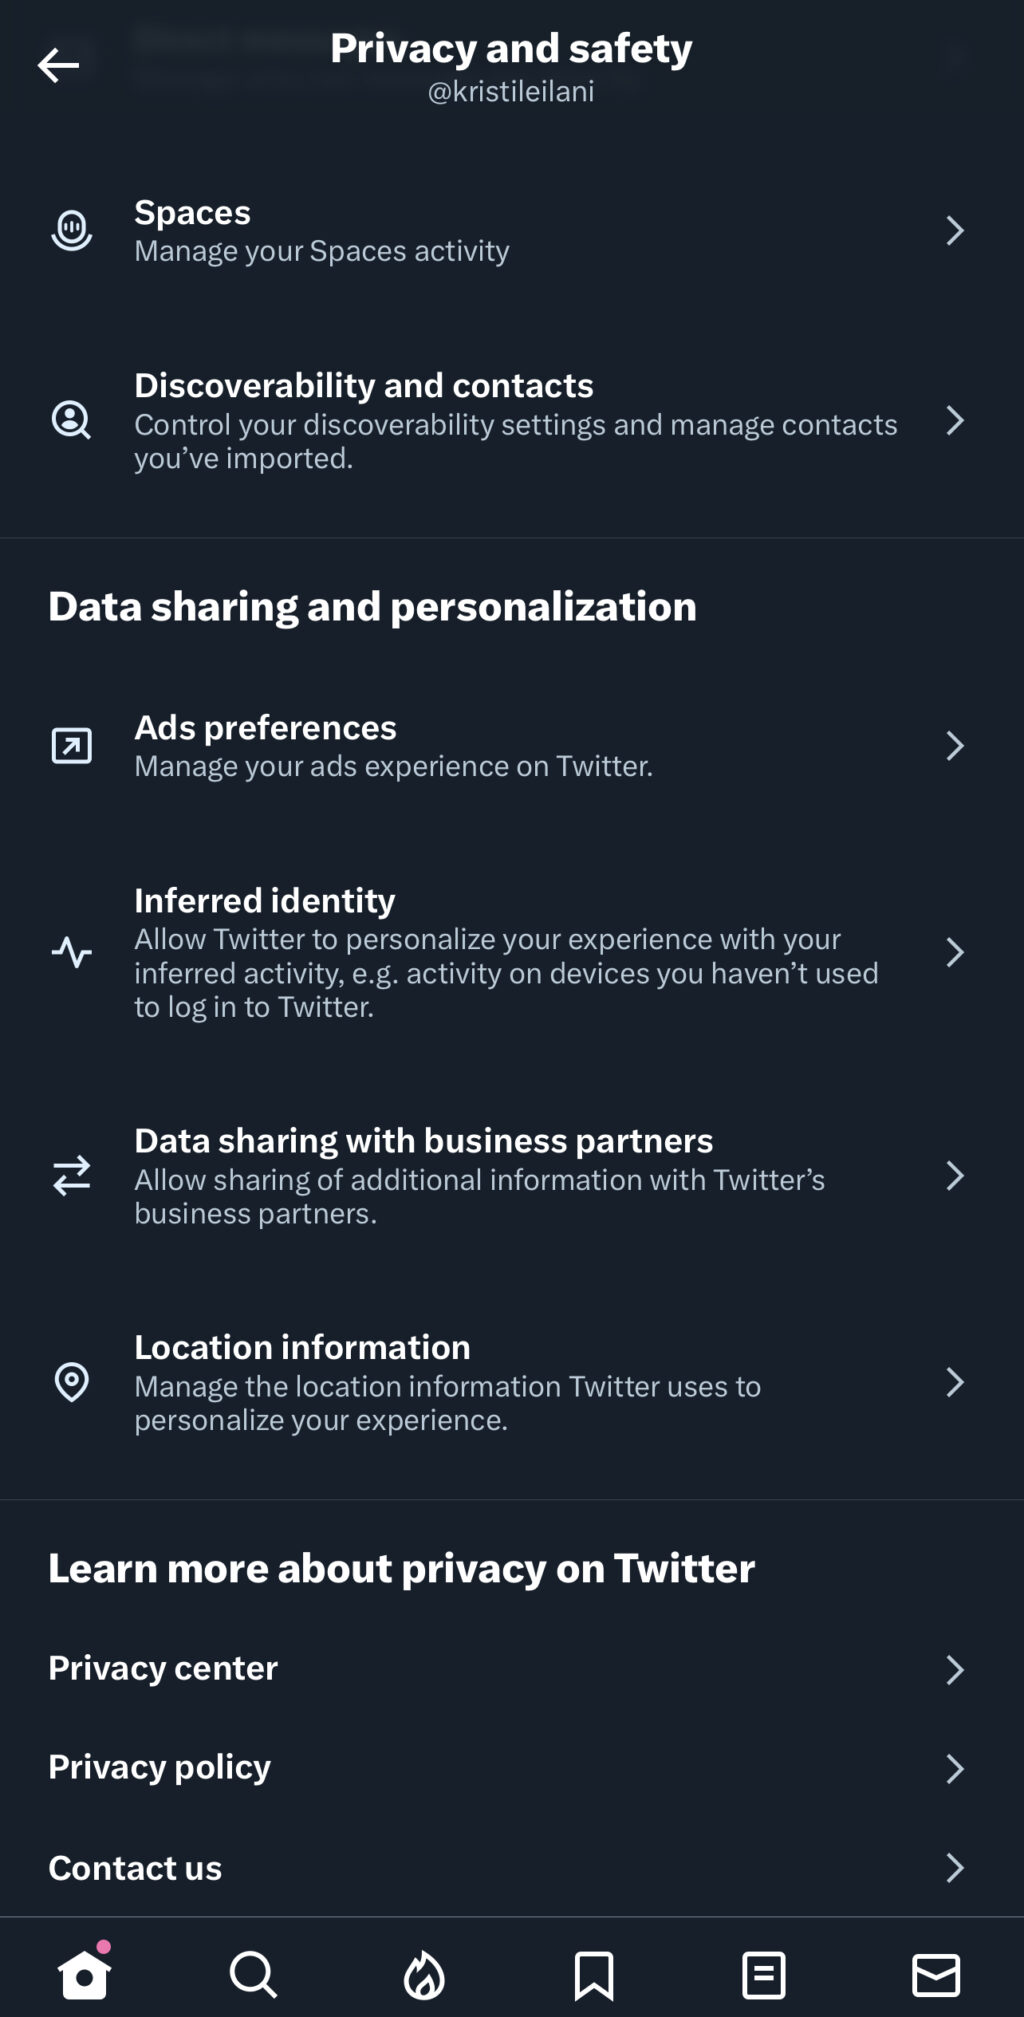Tap the @kristileilani username header
1024x2017 pixels.
pos(511,91)
